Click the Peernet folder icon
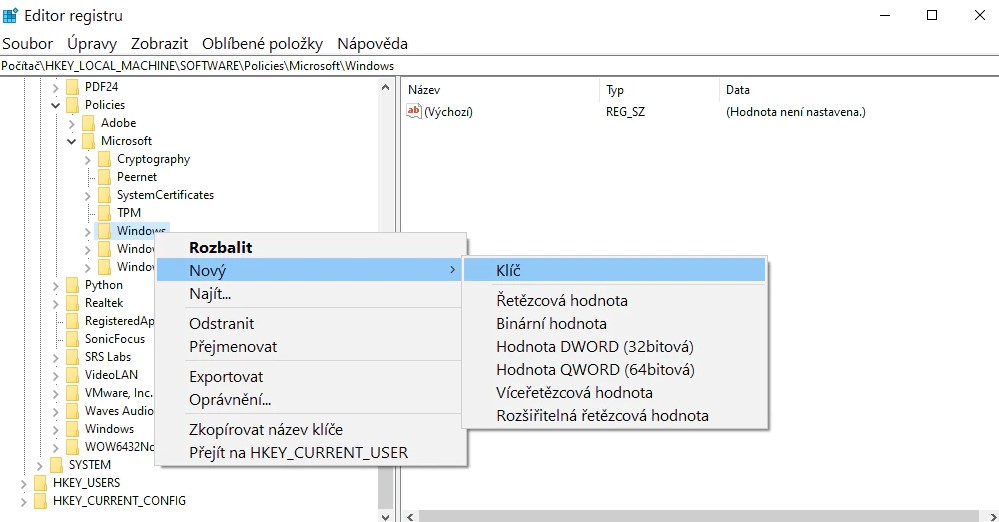 point(104,177)
